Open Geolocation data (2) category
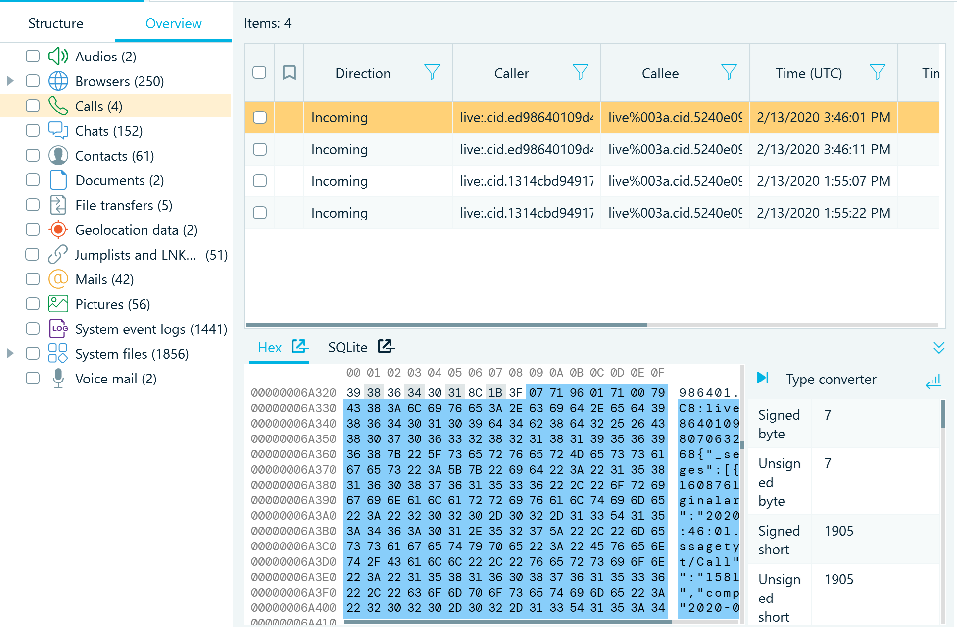This screenshot has height=627, width=957. coord(137,230)
